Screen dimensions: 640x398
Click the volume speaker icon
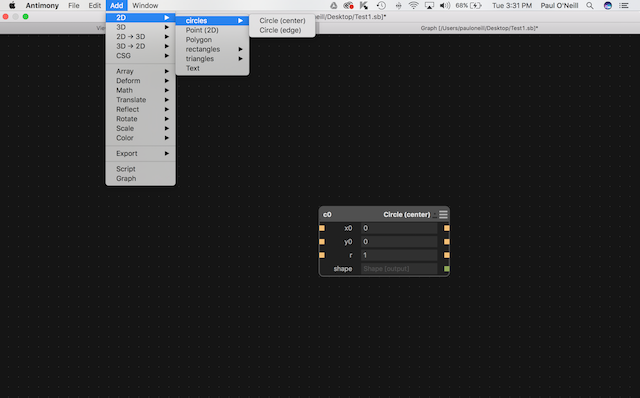444,5
